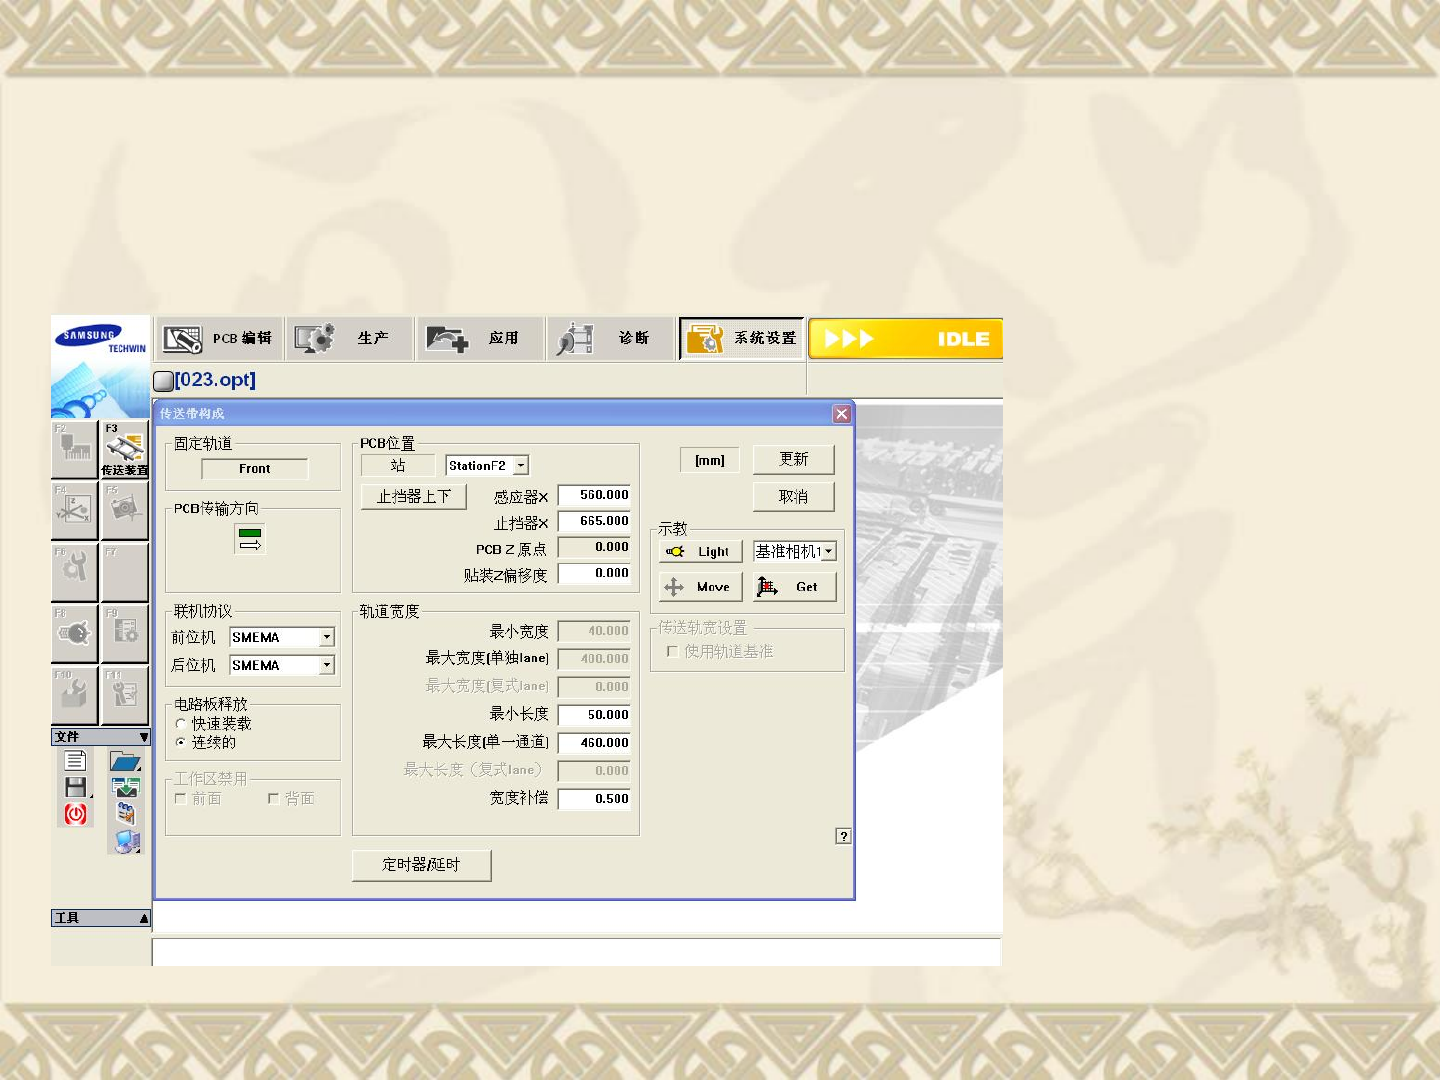Select the F8 icon button
This screenshot has width=1440, height=1080.
point(75,633)
